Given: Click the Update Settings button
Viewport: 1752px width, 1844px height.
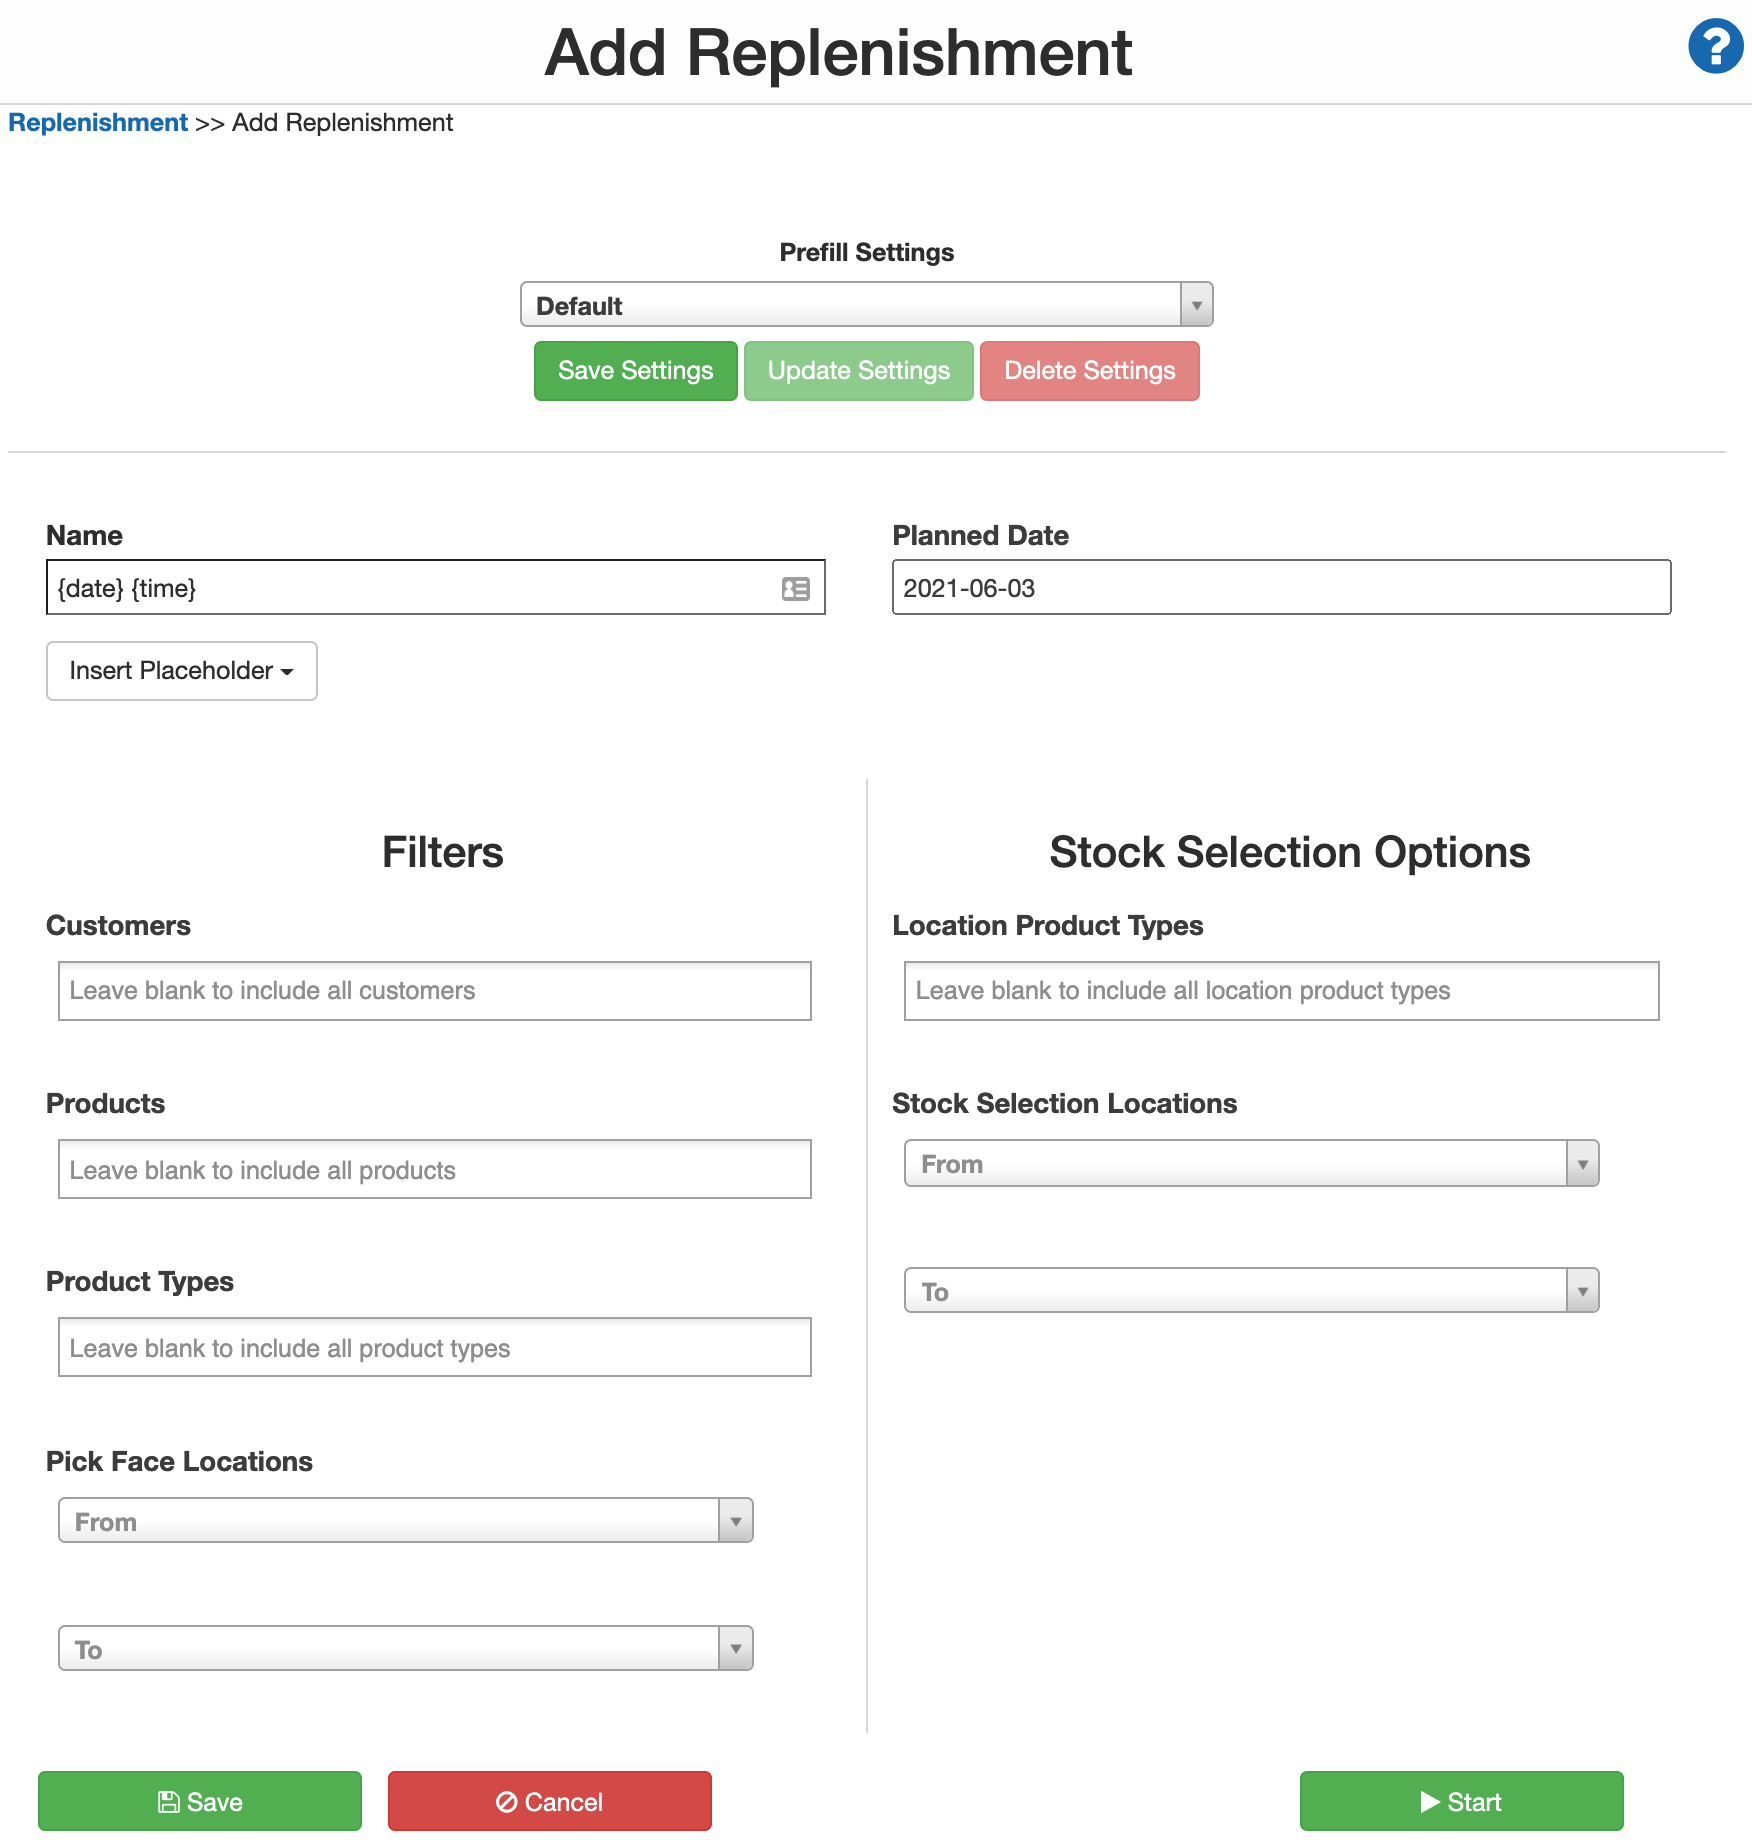Looking at the screenshot, I should tap(858, 370).
